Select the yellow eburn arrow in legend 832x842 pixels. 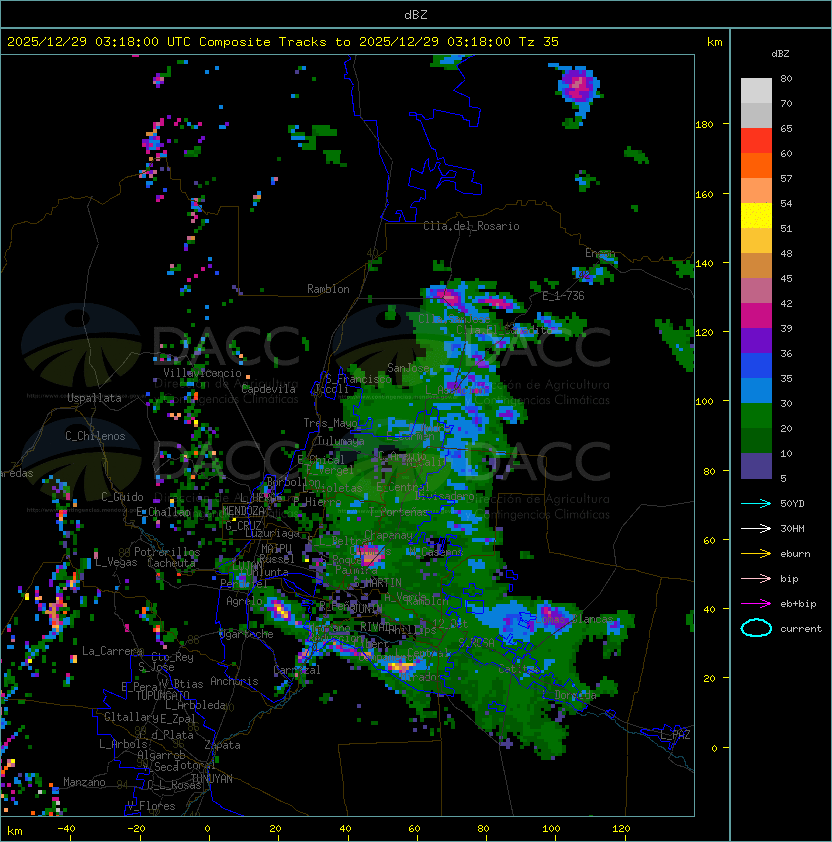click(756, 553)
